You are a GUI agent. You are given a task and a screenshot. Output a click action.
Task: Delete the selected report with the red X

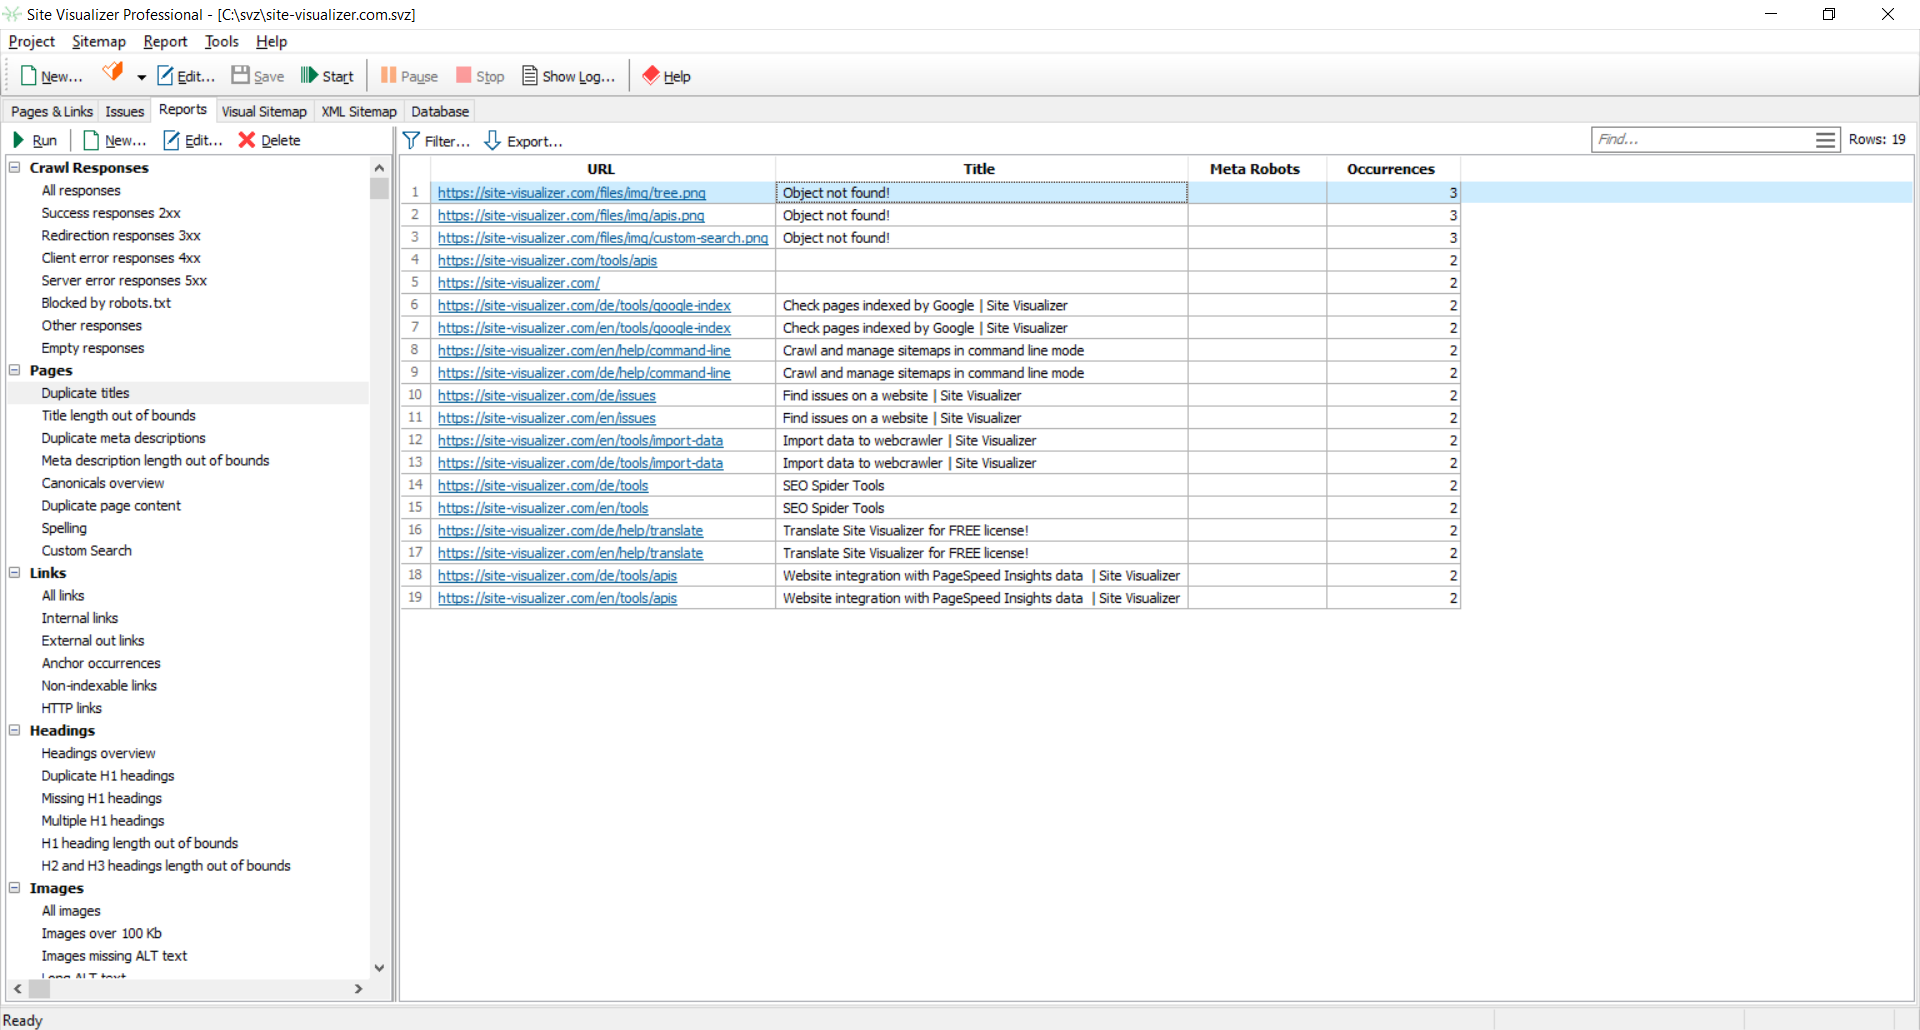[x=247, y=140]
